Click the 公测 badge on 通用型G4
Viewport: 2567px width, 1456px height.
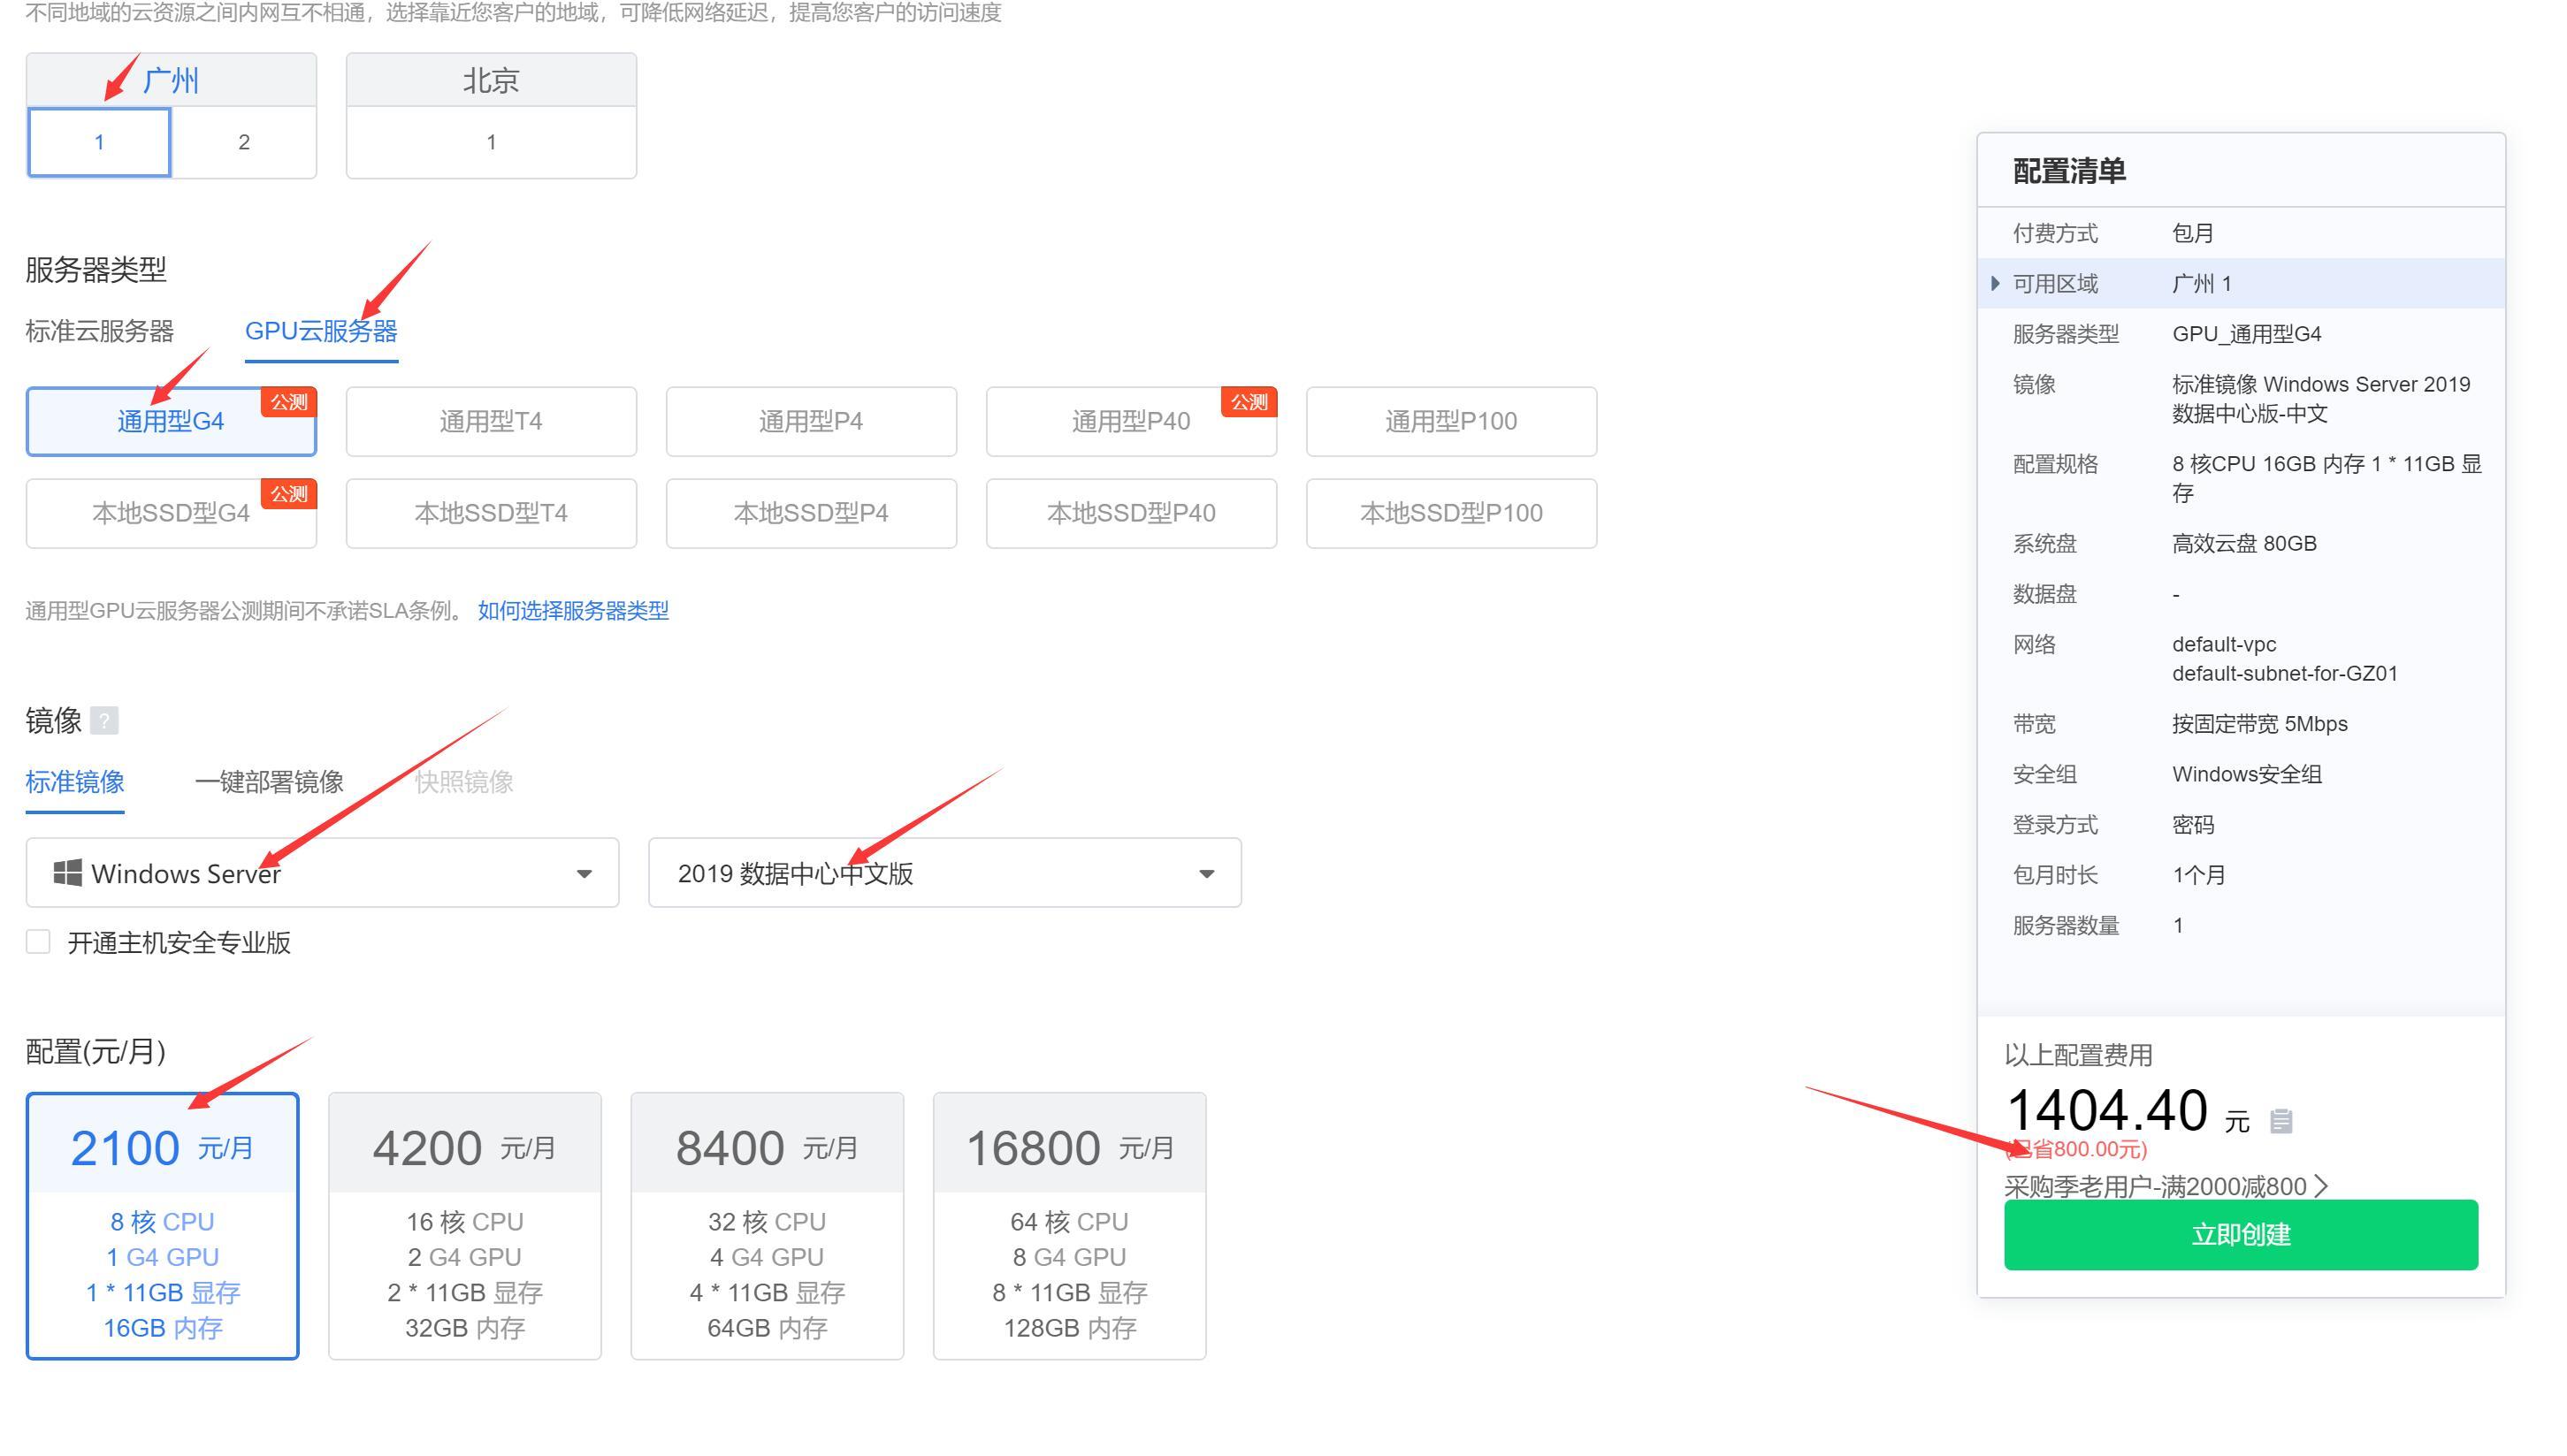pos(289,402)
